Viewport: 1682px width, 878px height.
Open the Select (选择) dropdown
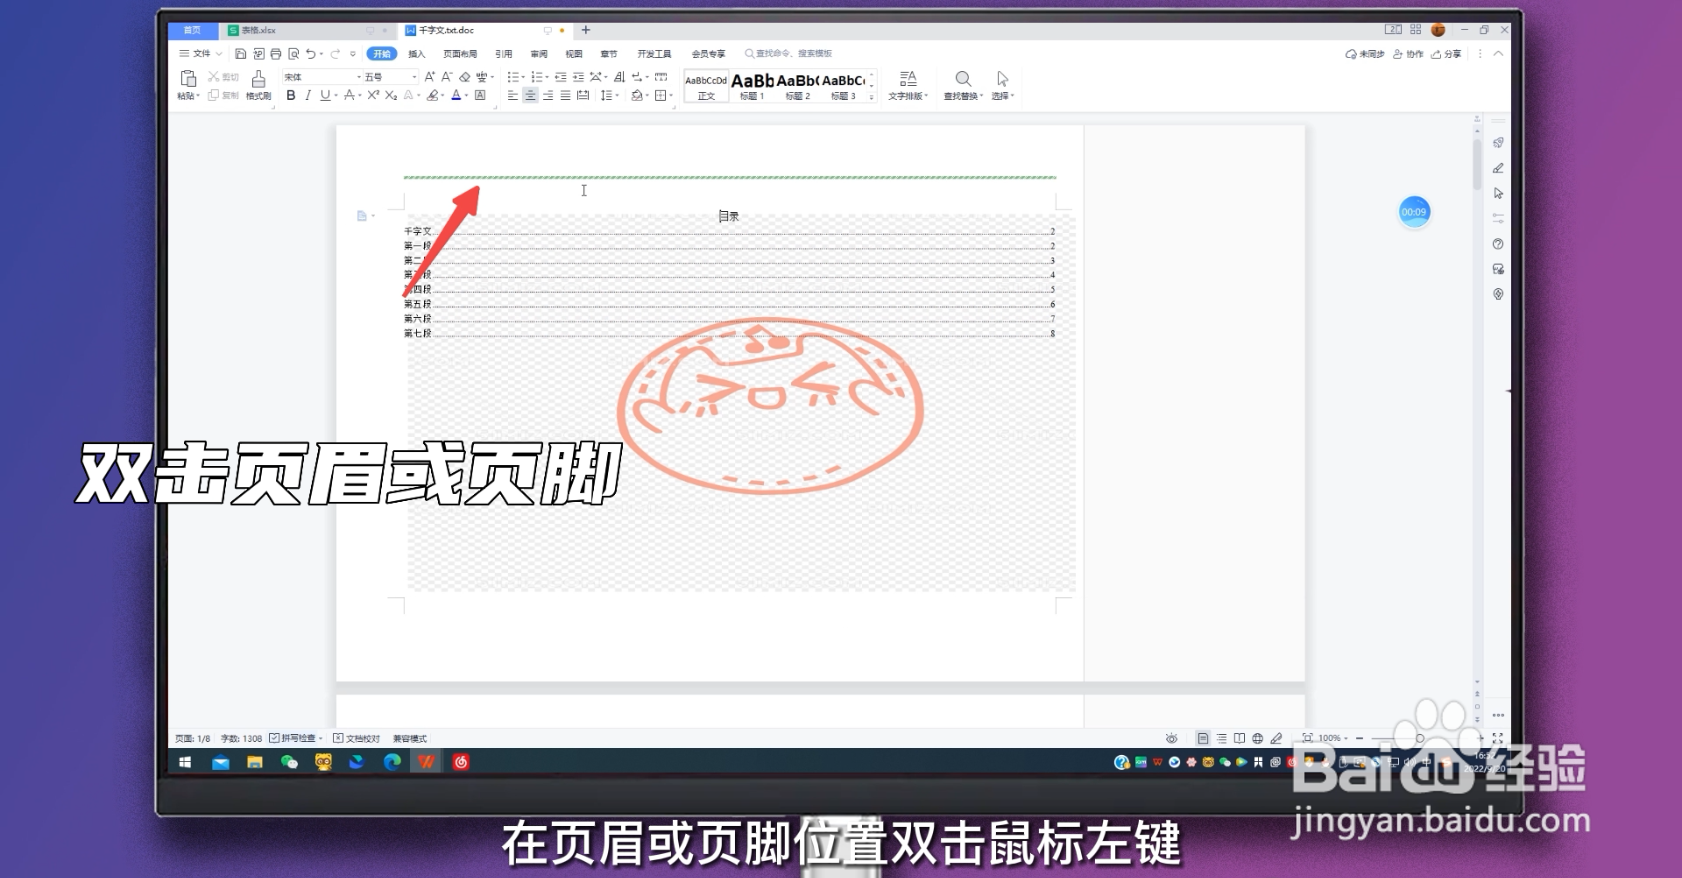pyautogui.click(x=1002, y=85)
